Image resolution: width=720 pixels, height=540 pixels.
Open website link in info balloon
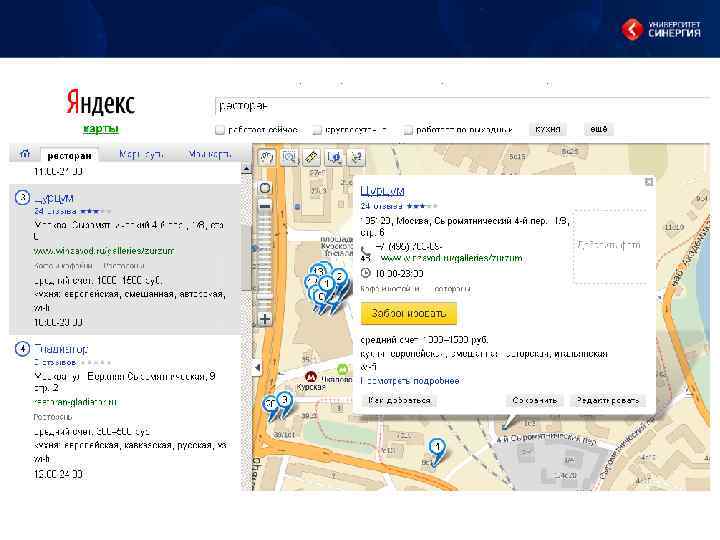pos(451,258)
